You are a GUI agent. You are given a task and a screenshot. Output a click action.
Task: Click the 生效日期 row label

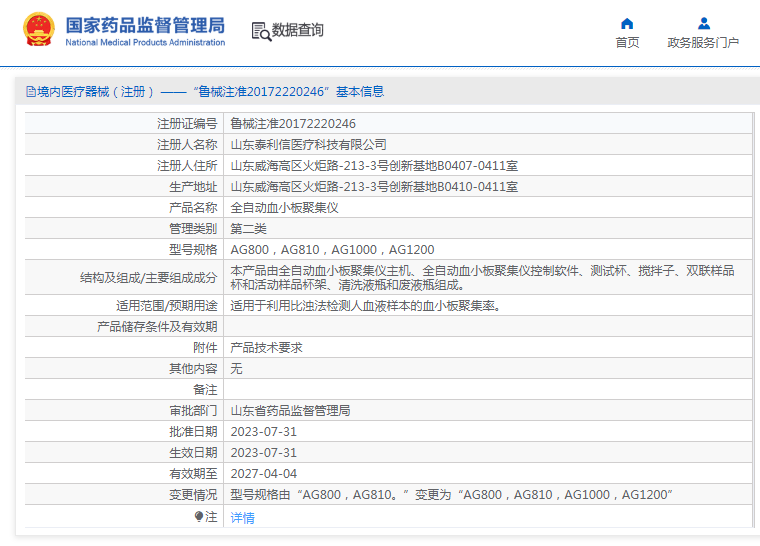click(193, 453)
